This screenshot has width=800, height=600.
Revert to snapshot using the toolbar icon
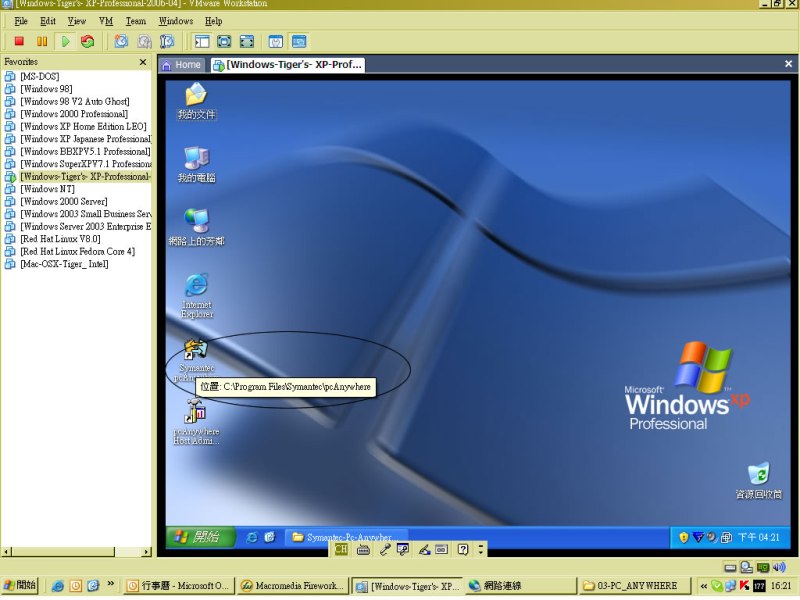144,41
